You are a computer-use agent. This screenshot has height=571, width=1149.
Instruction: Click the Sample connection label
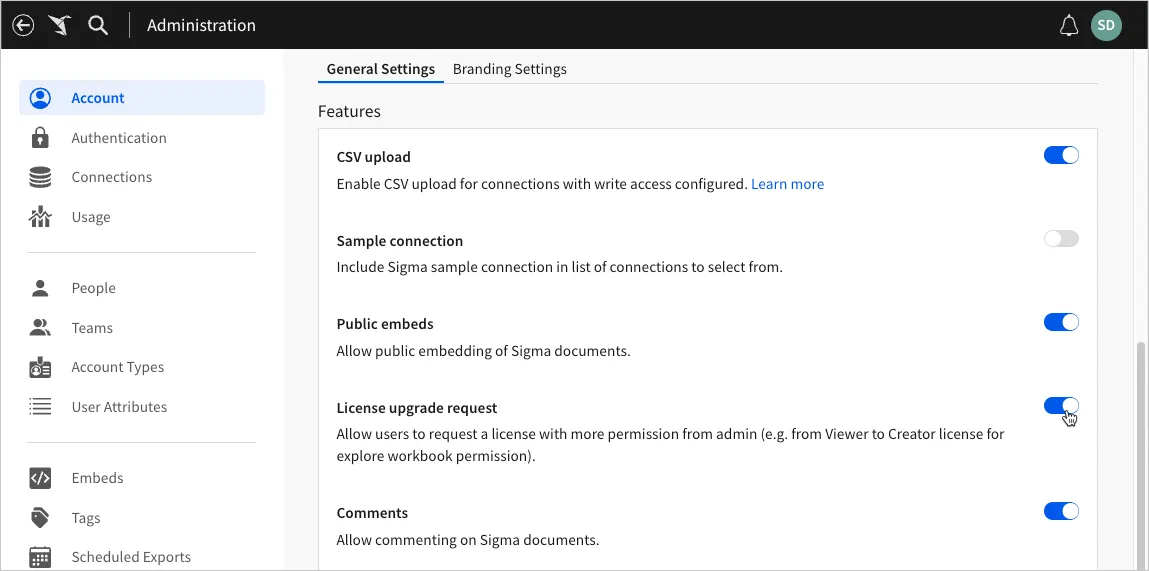(x=399, y=241)
